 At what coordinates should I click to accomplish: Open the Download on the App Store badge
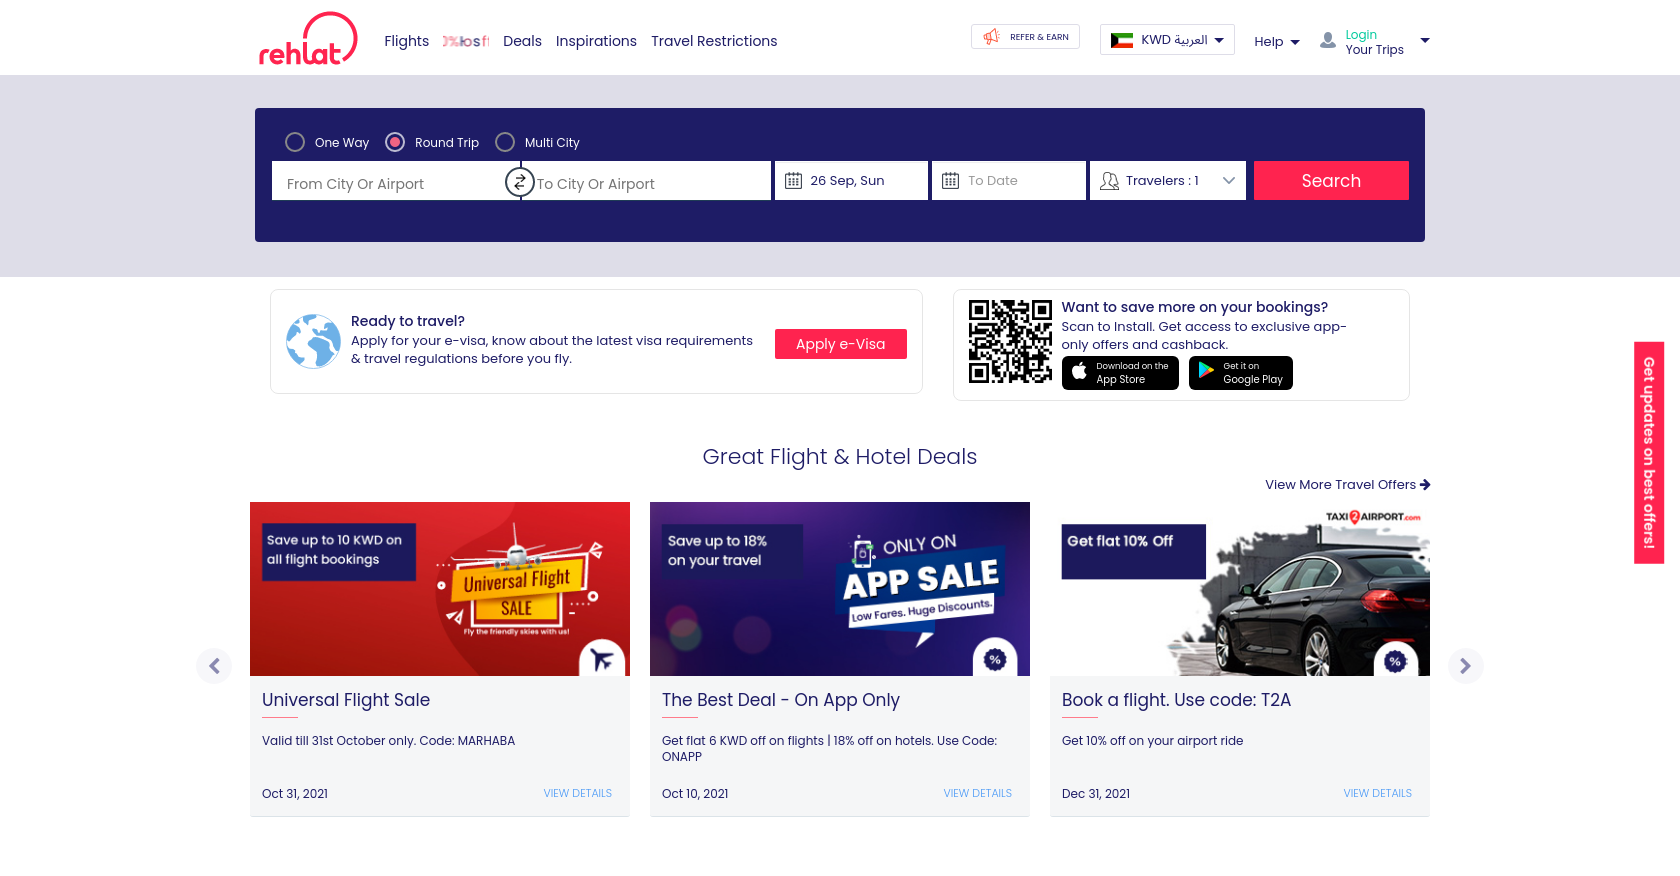pos(1120,373)
